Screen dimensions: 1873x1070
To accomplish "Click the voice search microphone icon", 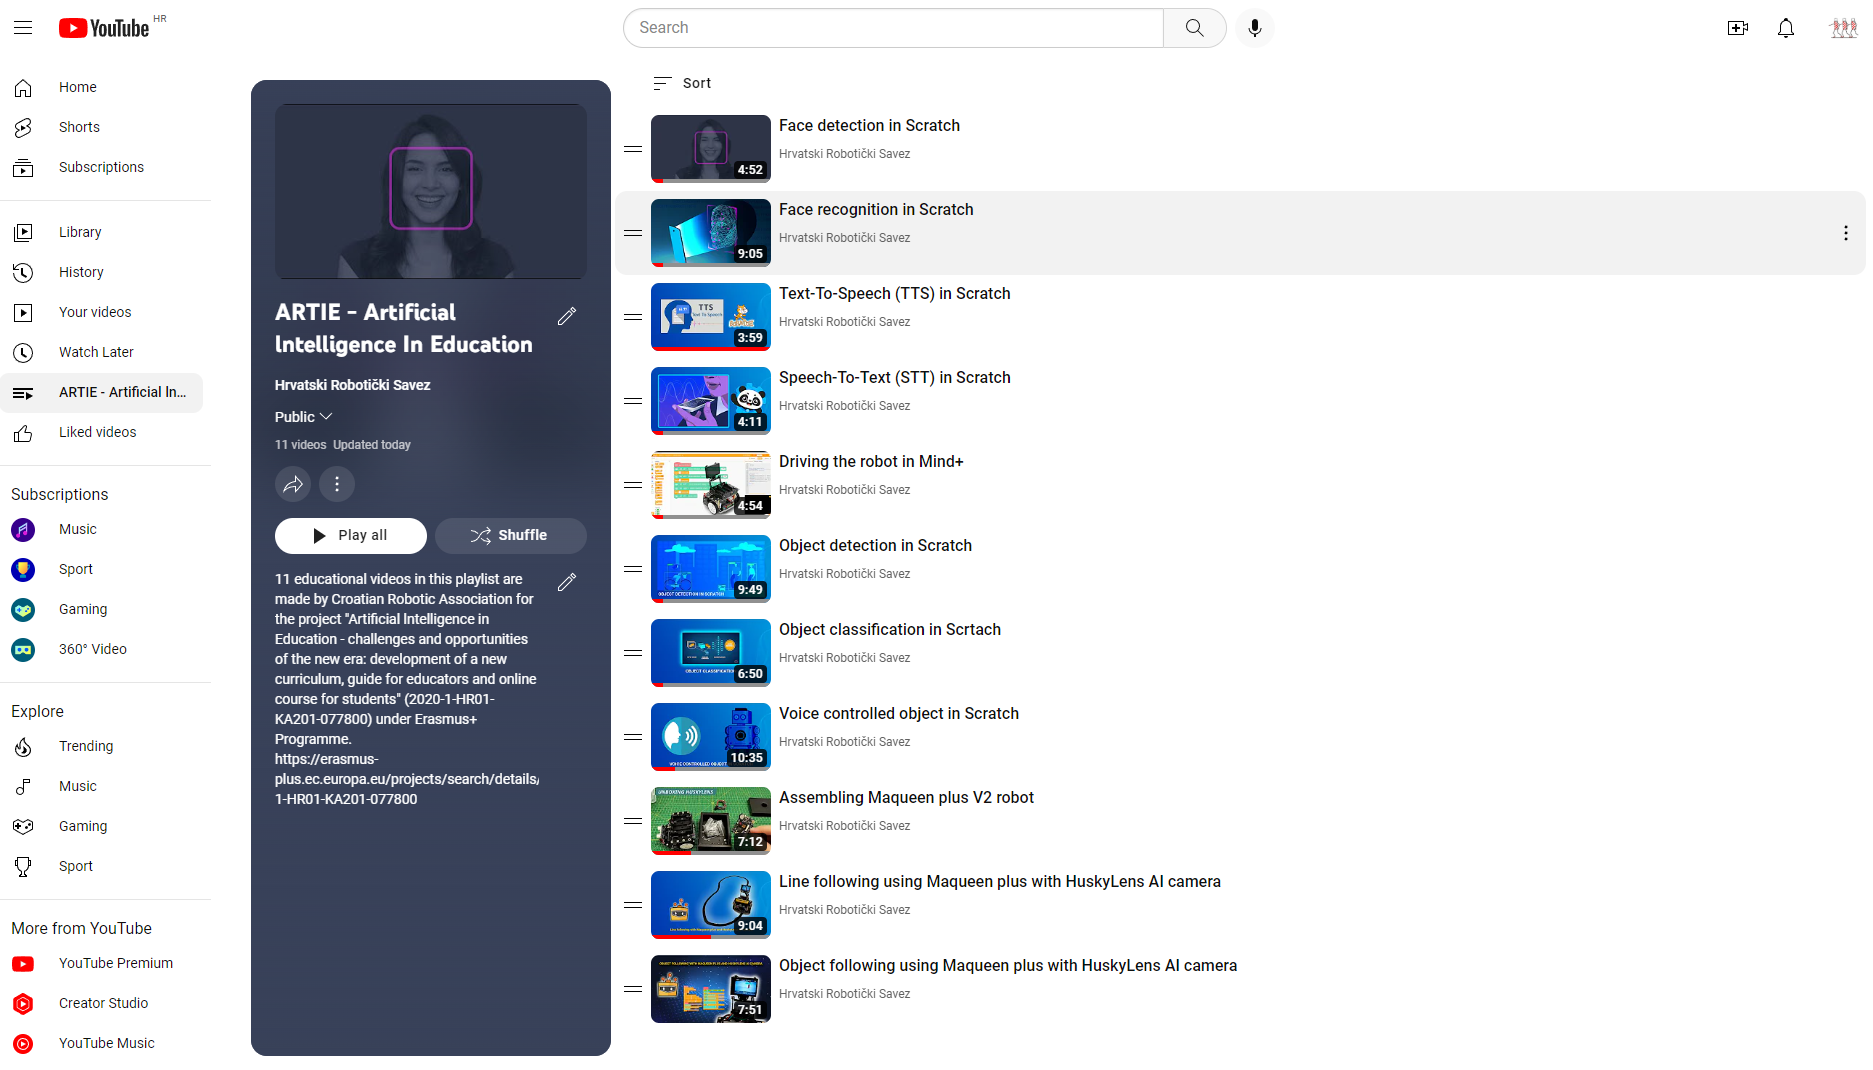I will click(1254, 28).
